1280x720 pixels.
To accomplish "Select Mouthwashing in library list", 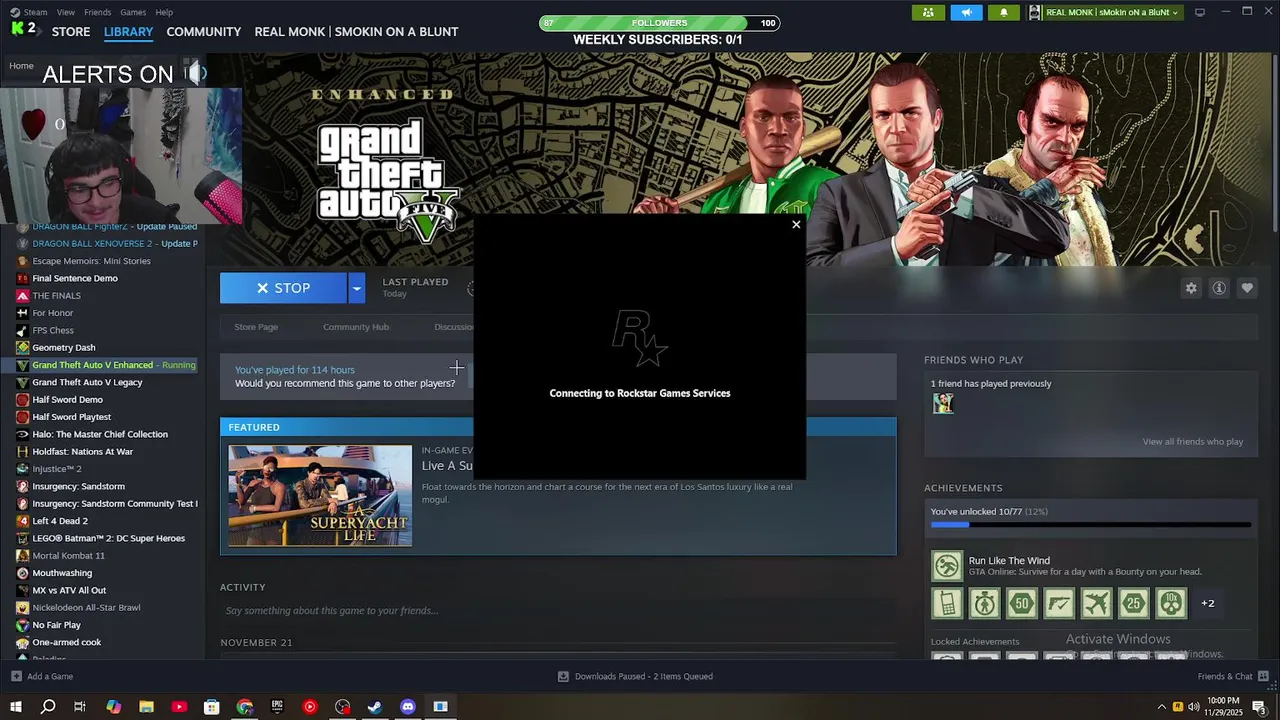I will pyautogui.click(x=62, y=573).
